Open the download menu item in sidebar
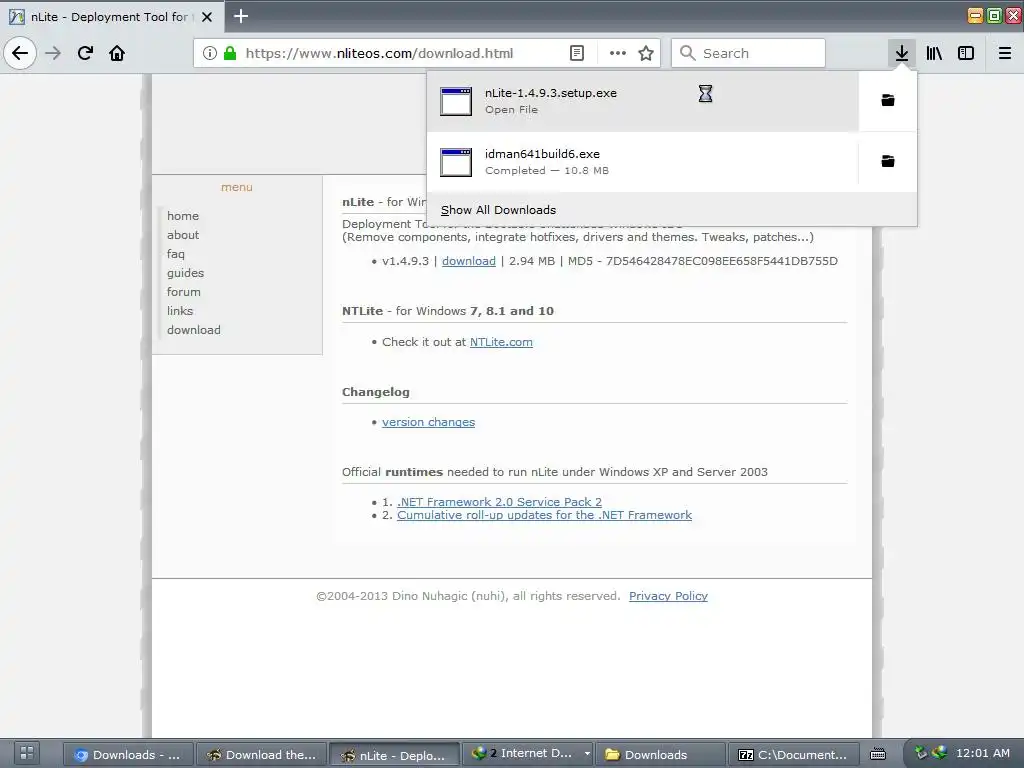Viewport: 1024px width, 768px height. (x=193, y=329)
